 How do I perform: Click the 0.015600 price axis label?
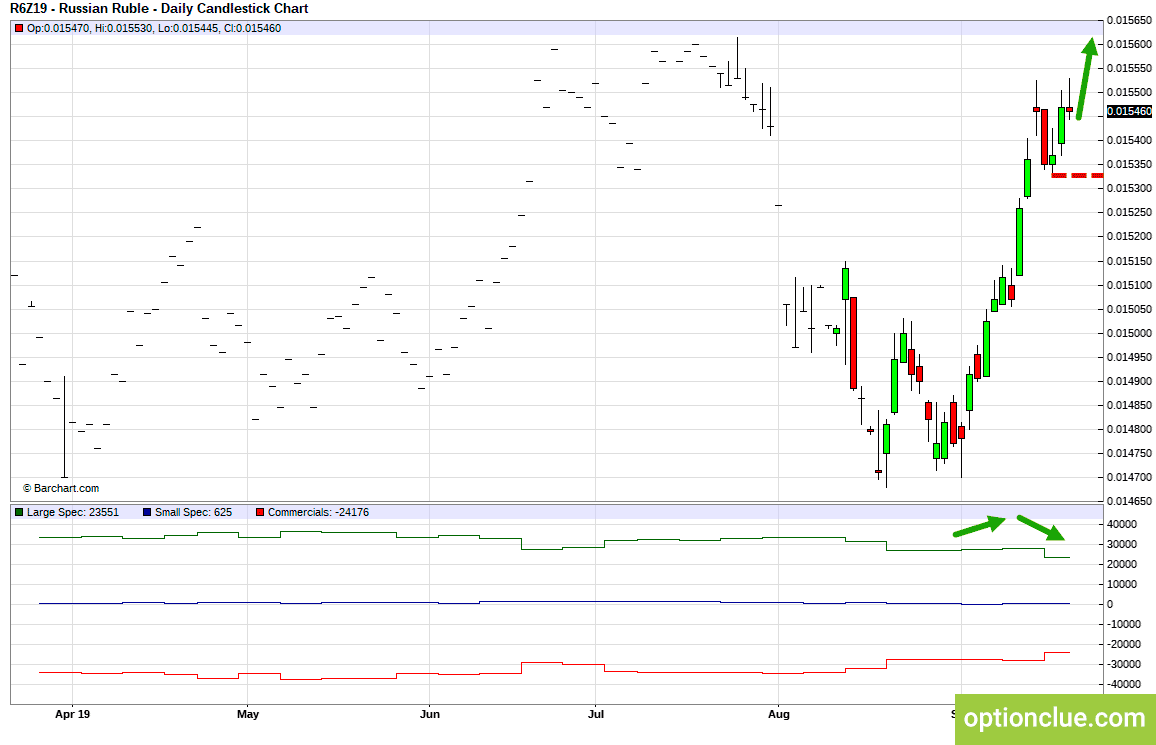click(x=1129, y=44)
